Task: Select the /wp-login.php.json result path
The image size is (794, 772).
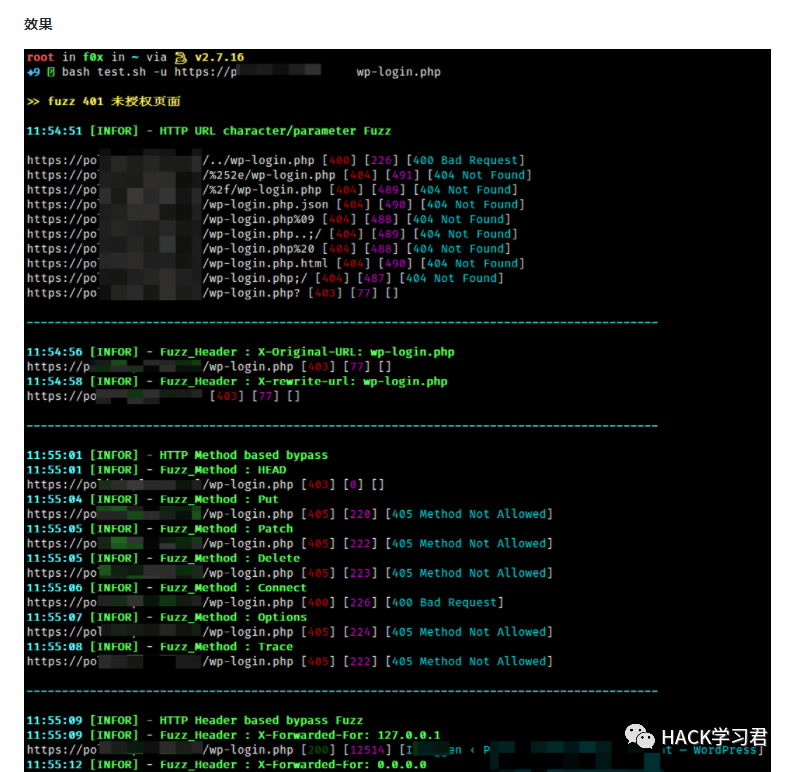Action: coord(266,204)
